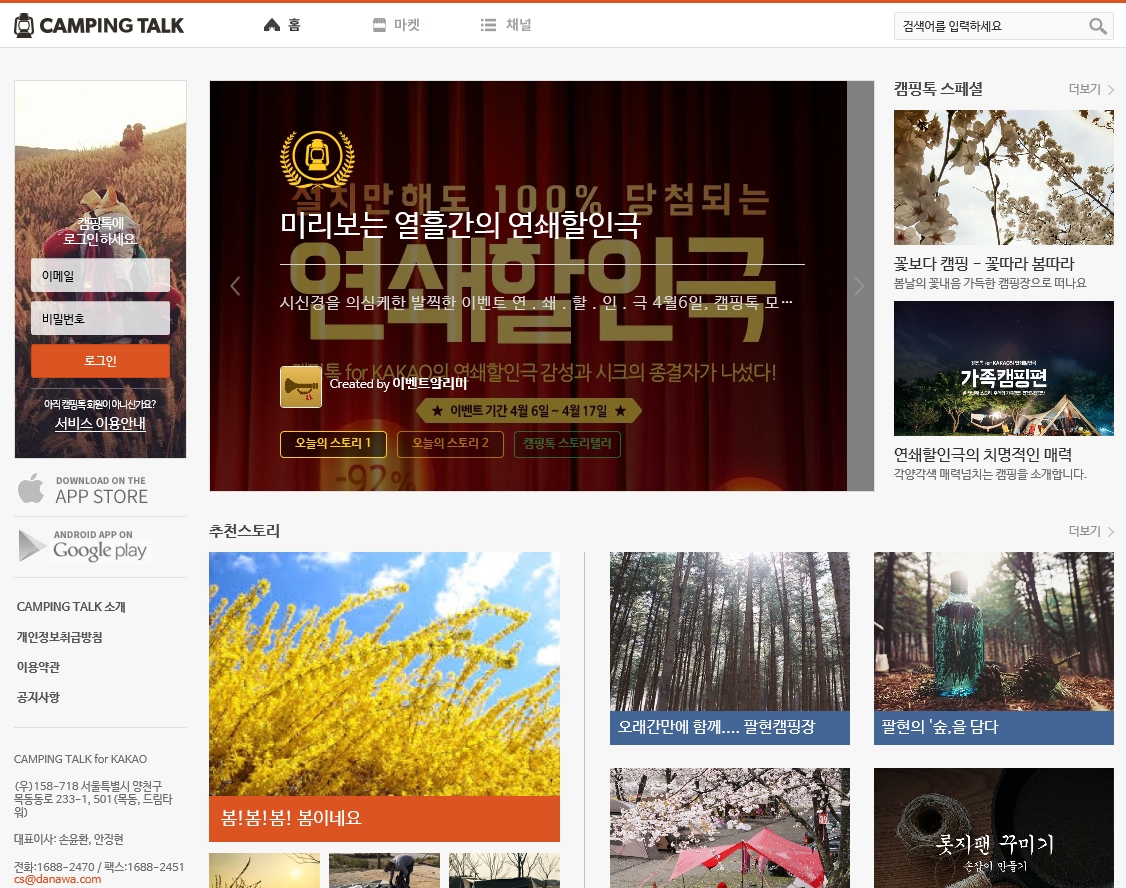1126x888 pixels.
Task: Click the magnifier search icon
Action: (1097, 26)
